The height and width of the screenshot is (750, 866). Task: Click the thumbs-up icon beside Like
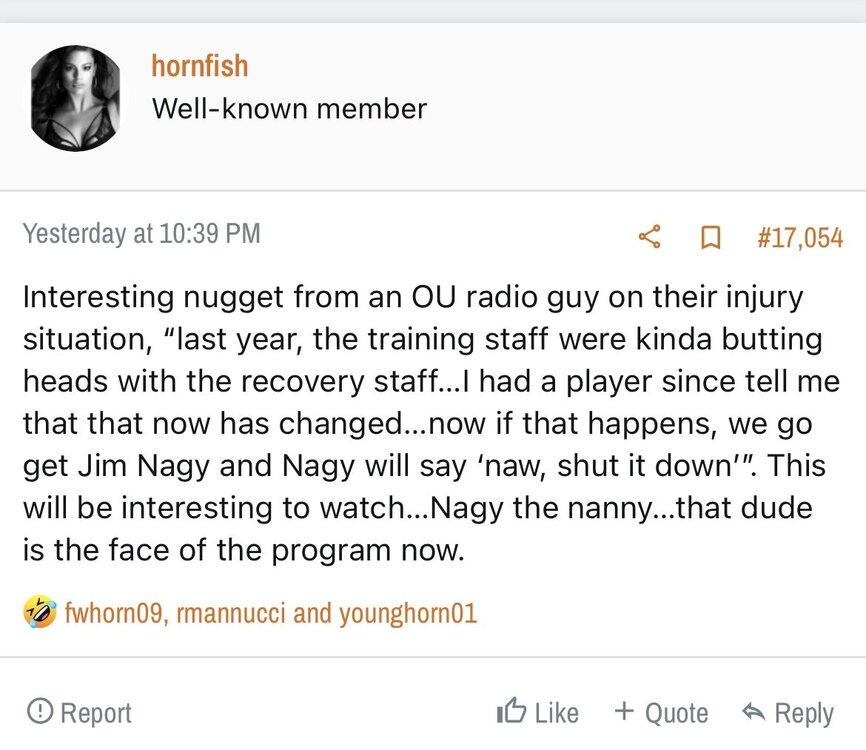click(x=511, y=712)
